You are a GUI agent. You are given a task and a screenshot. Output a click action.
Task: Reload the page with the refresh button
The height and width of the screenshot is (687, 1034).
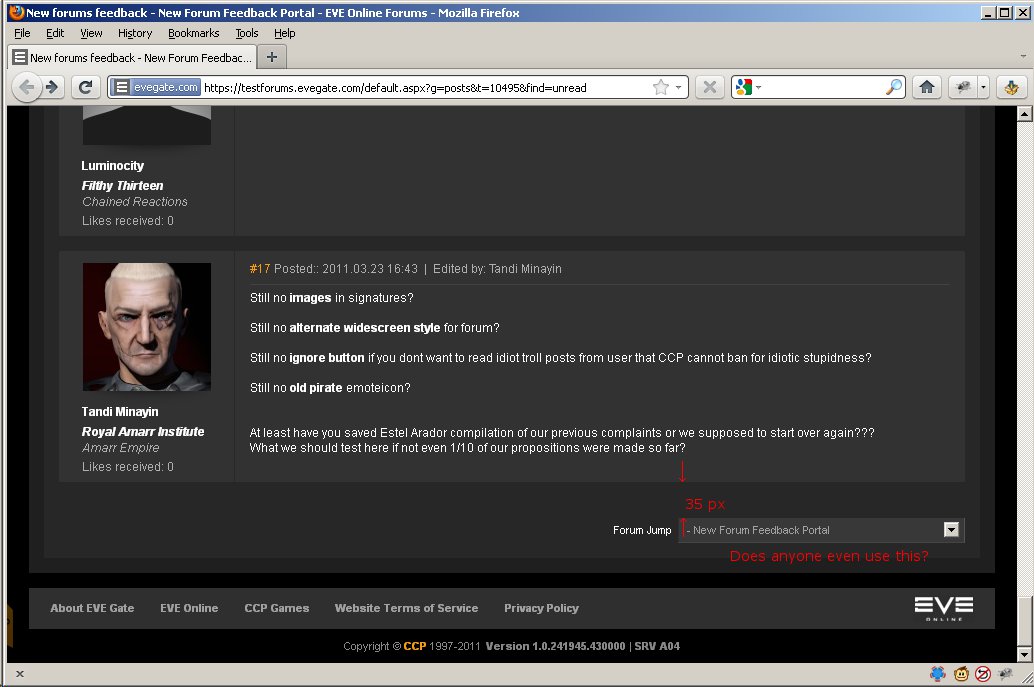(x=86, y=87)
